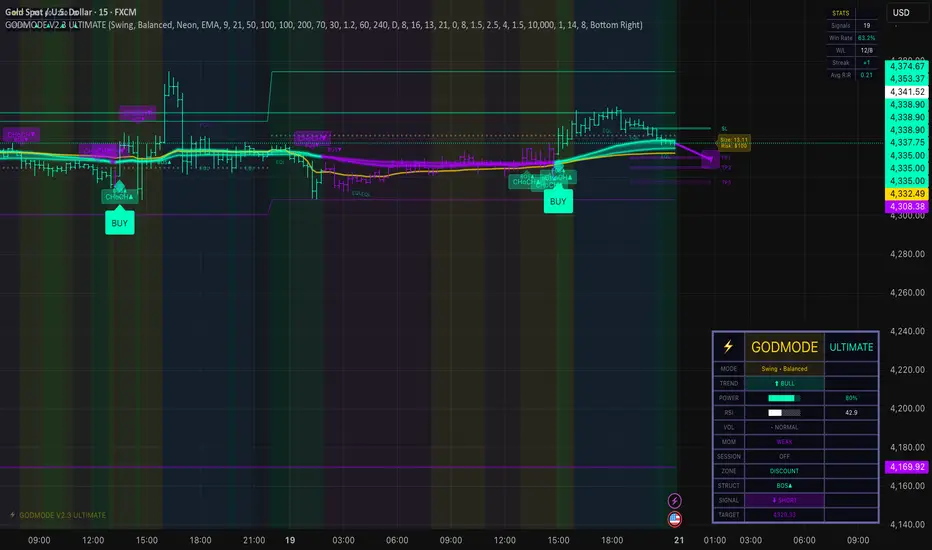This screenshot has width=932, height=550.
Task: Click the purple 4,169.92 price label
Action: click(x=906, y=467)
